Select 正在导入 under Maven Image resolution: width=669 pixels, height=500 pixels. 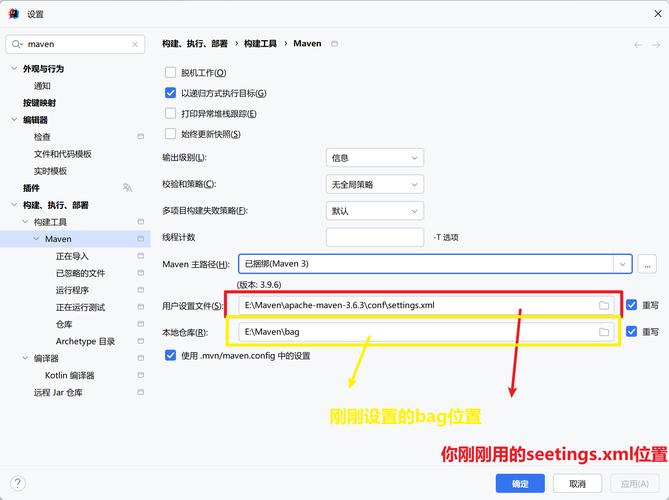pos(72,256)
